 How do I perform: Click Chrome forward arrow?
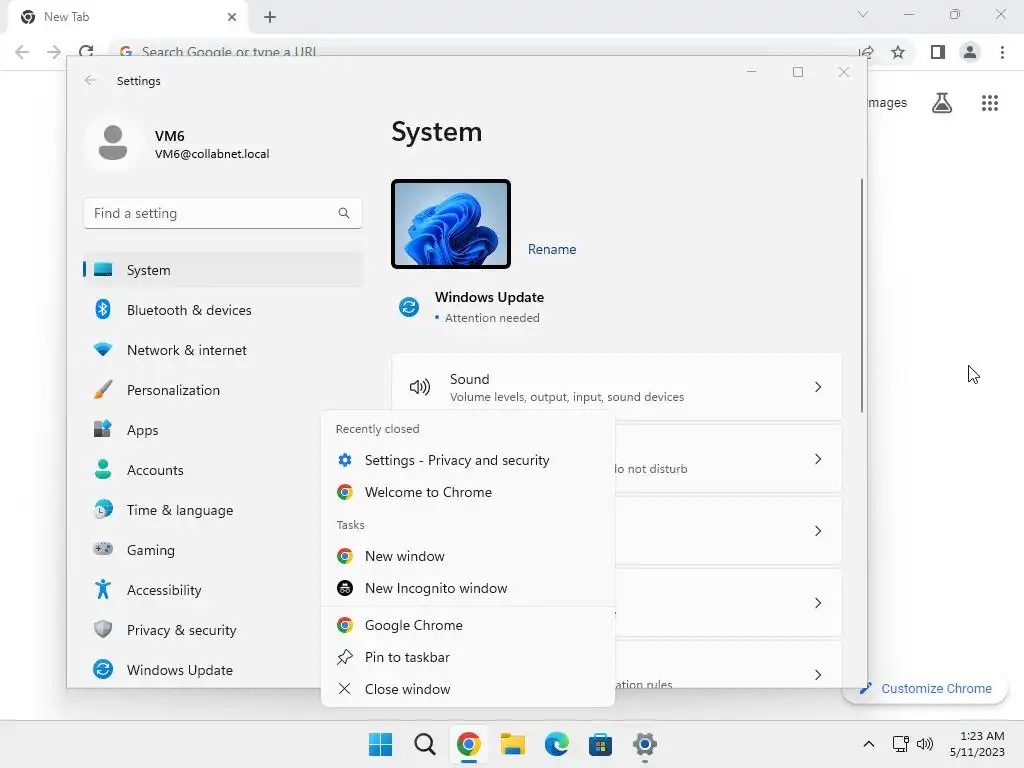(x=54, y=52)
